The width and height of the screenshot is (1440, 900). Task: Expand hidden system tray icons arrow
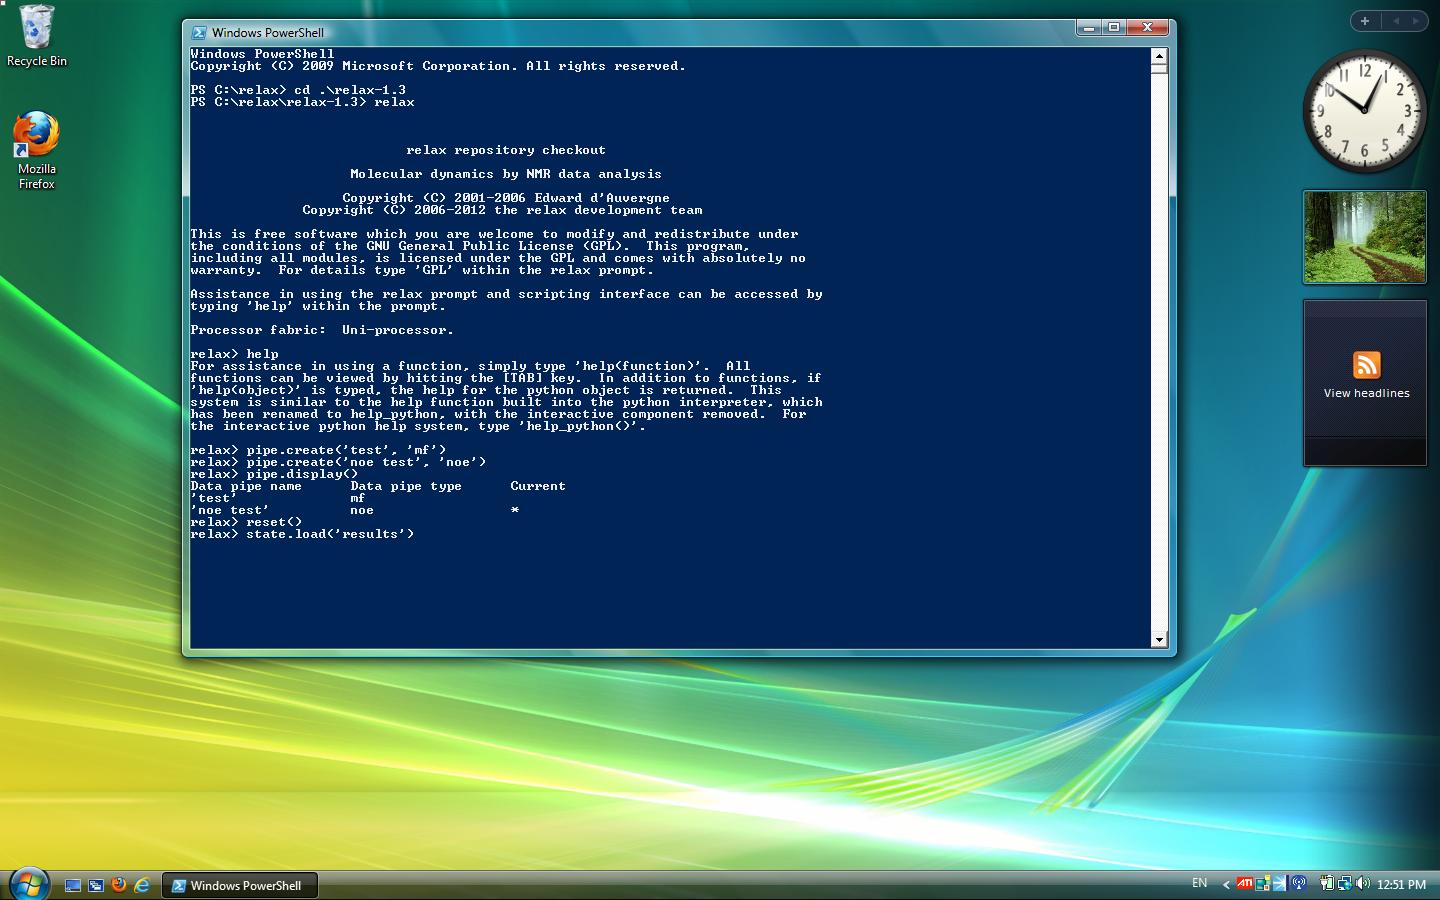[x=1226, y=884]
